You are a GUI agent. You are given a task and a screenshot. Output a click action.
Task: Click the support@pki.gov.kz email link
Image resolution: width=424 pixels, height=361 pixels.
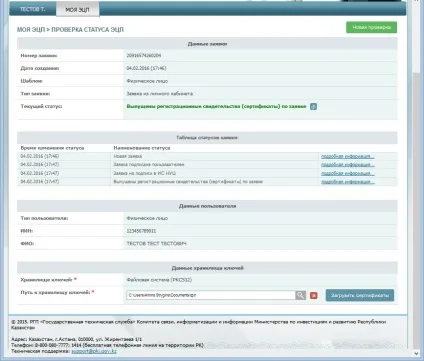tap(94, 351)
